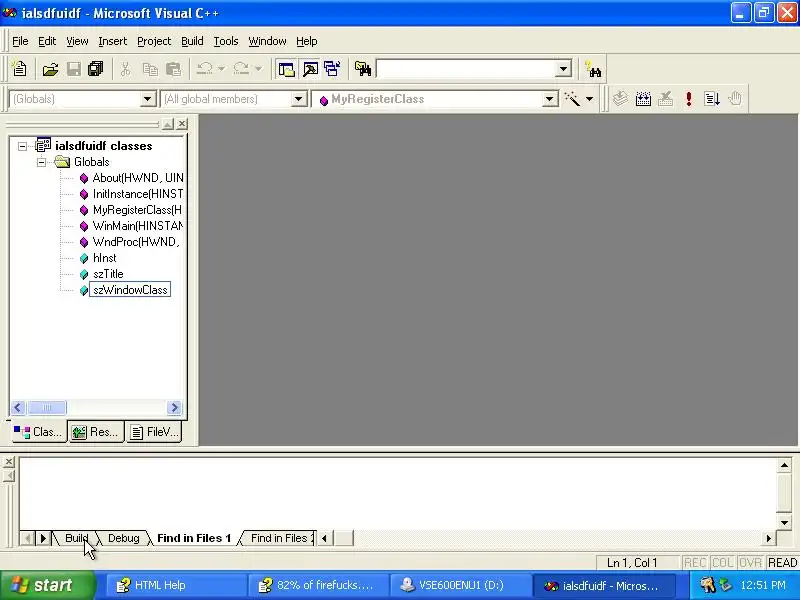Click inside the Find text input field
Viewport: 800px width, 600px height.
pyautogui.click(x=466, y=69)
